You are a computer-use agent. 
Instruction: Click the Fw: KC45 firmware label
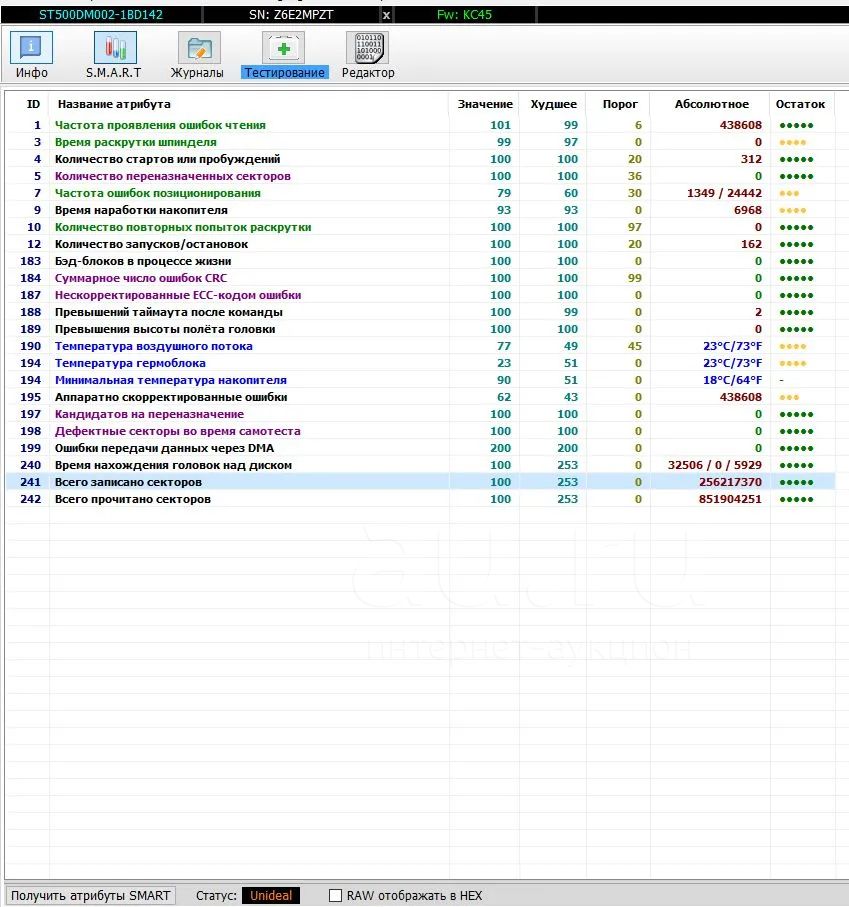pyautogui.click(x=464, y=15)
